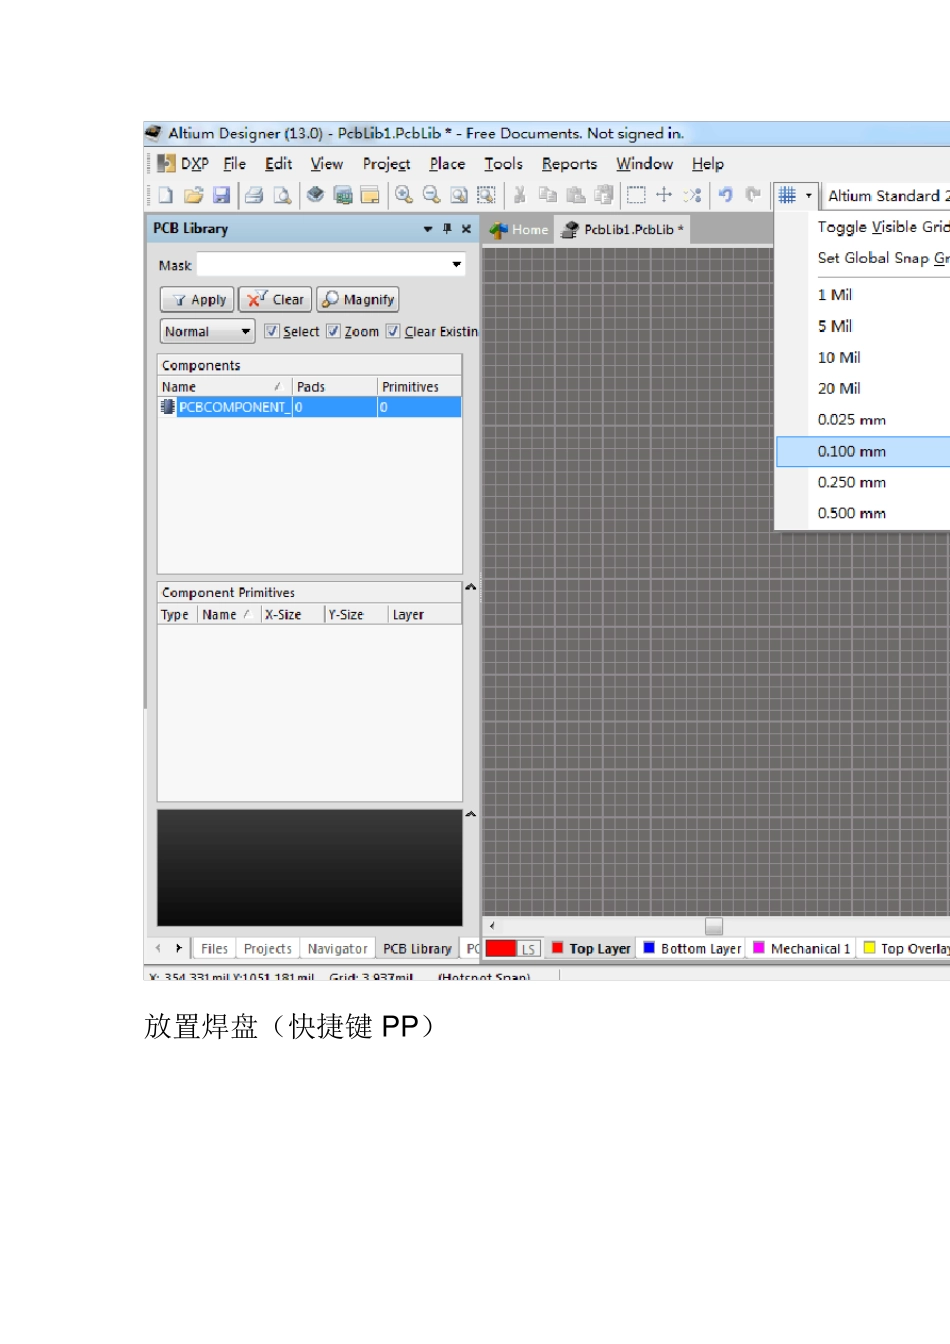
Task: Click the Zoom In magnifier icon
Action: tap(404, 195)
